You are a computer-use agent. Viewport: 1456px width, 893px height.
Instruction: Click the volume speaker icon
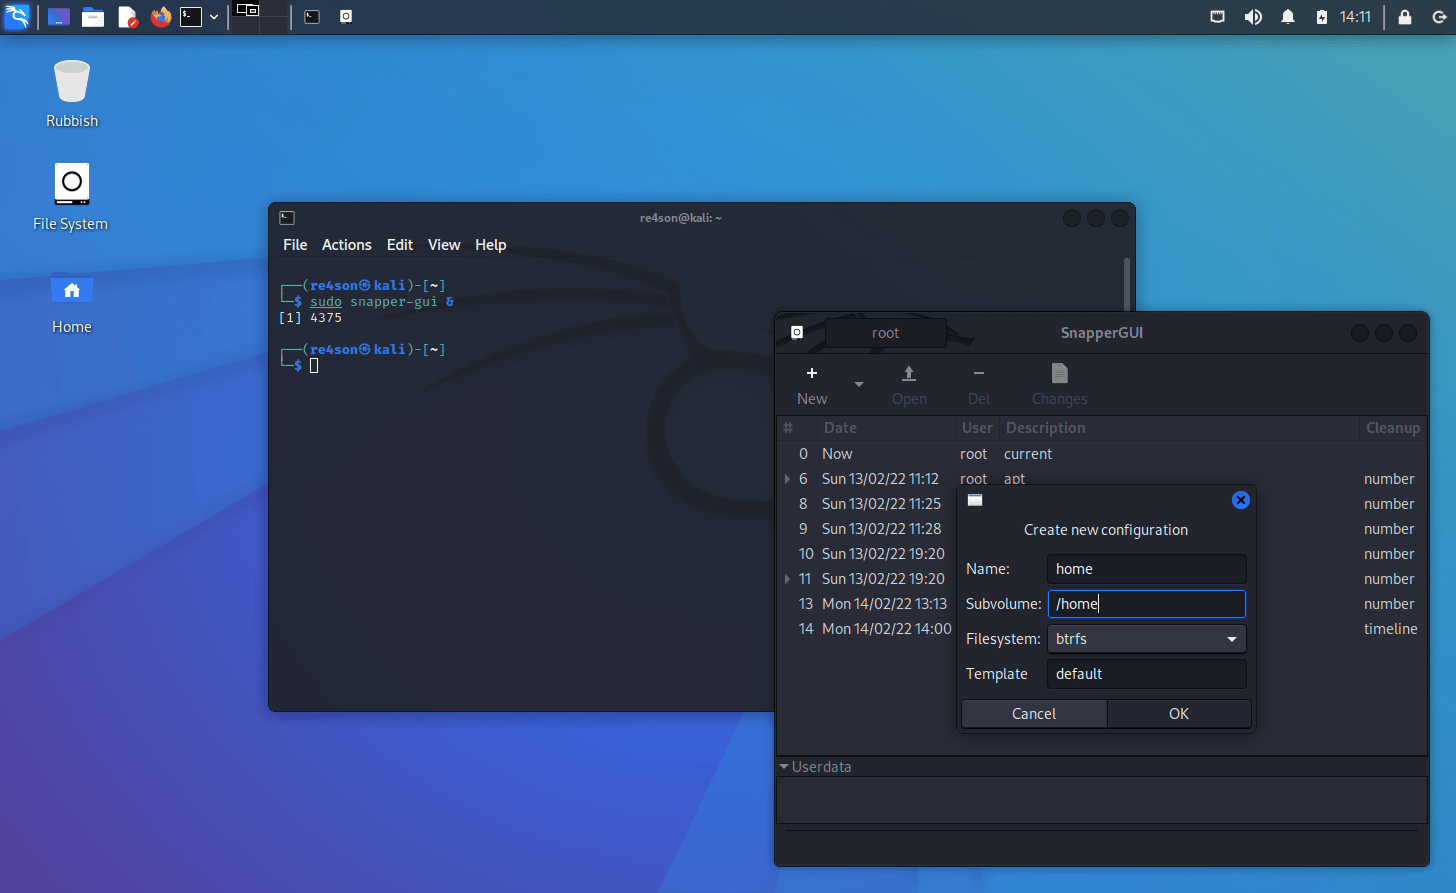point(1253,17)
